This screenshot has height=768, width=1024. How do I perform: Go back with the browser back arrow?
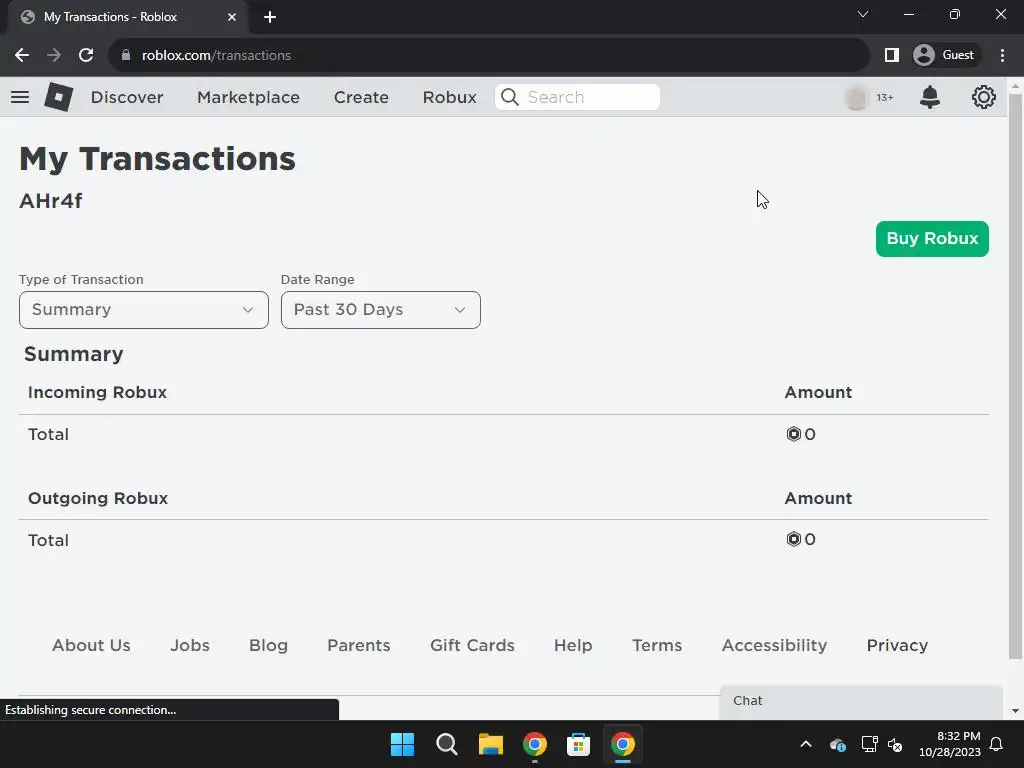click(22, 56)
